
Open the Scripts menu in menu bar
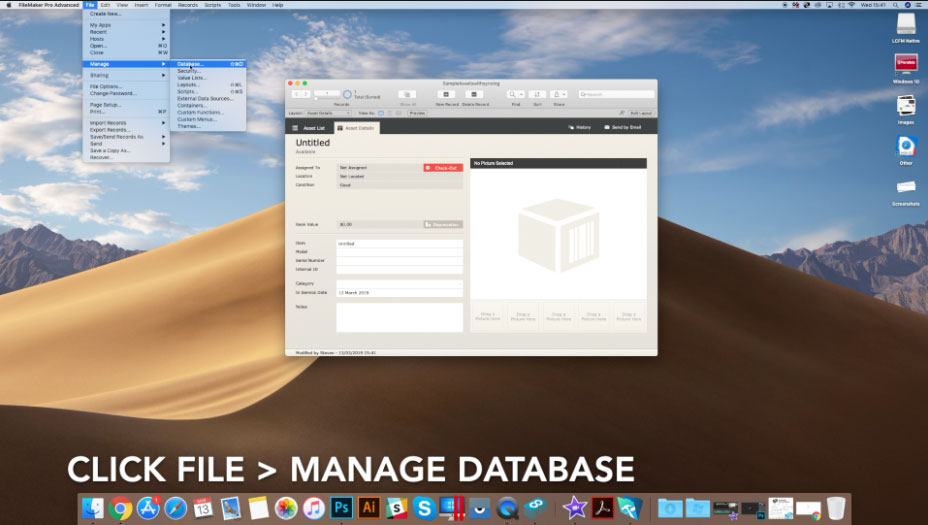(x=212, y=5)
